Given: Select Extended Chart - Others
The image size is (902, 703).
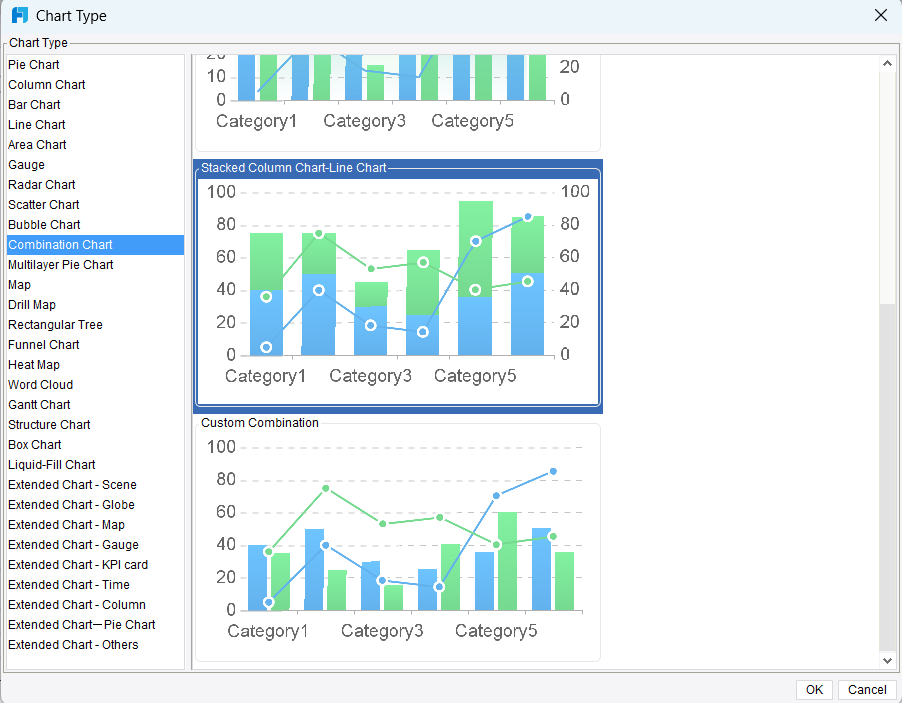Looking at the screenshot, I should 95,645.
